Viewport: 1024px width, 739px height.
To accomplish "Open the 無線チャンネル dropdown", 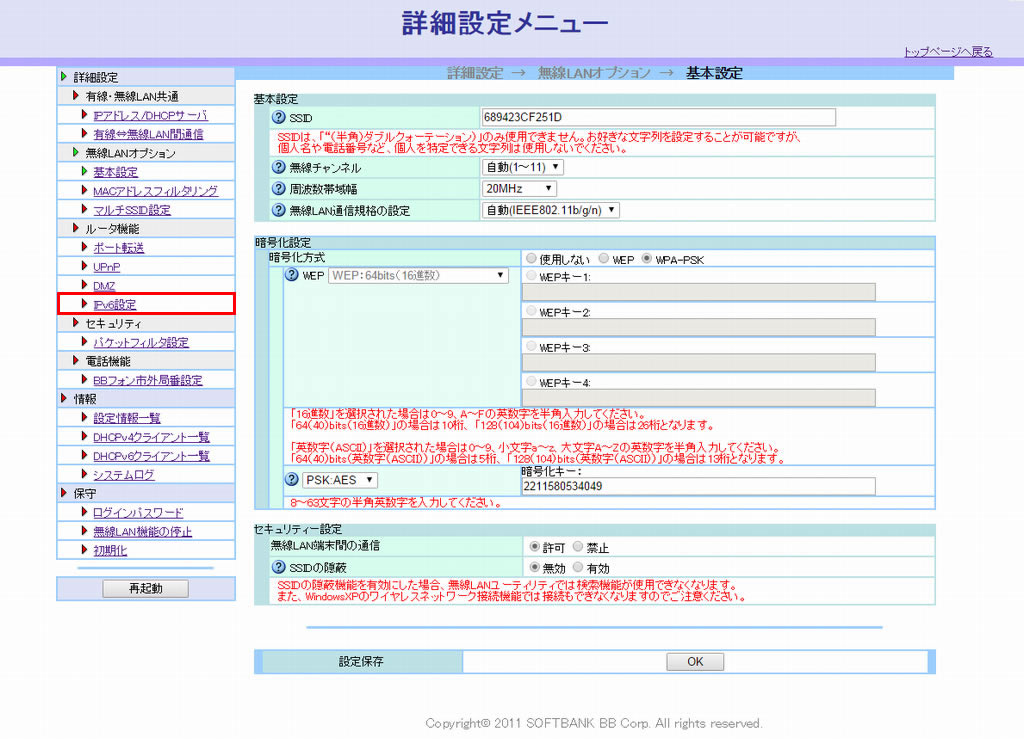I will pos(523,167).
